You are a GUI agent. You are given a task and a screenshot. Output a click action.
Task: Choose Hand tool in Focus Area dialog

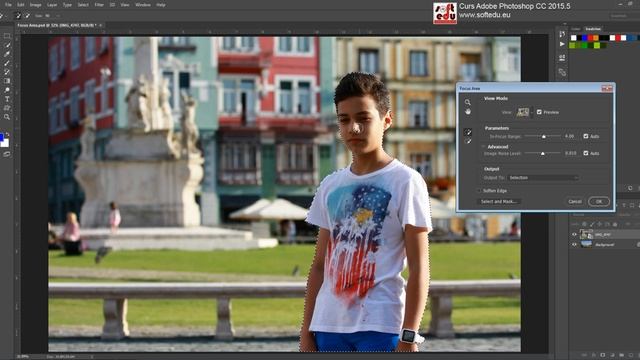pos(468,111)
